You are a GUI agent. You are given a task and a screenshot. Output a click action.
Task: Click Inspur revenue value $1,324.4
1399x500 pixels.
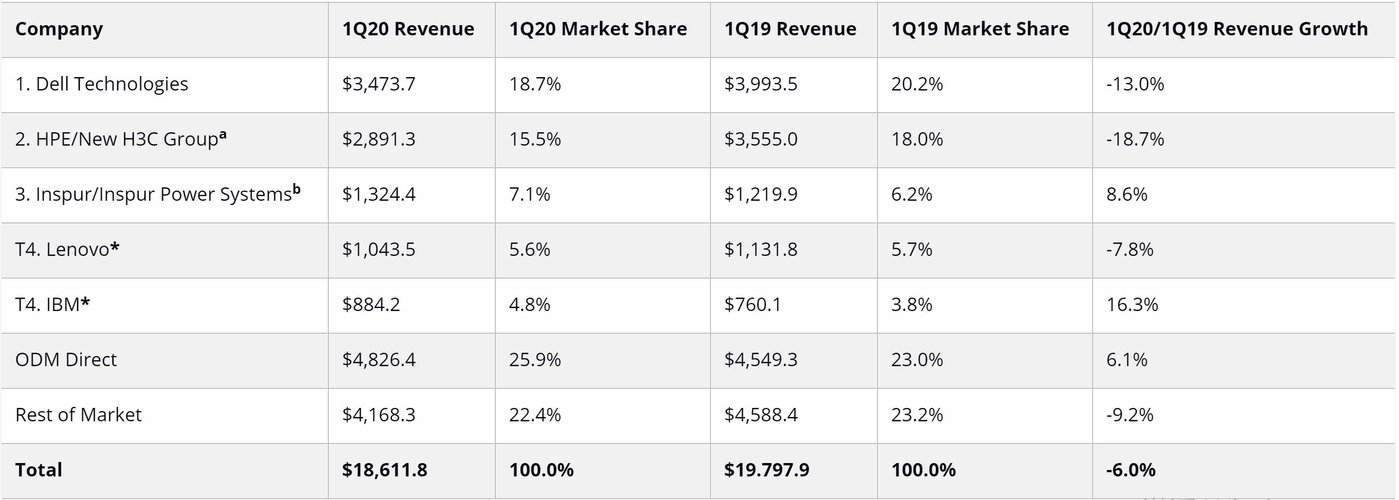pyautogui.click(x=379, y=194)
